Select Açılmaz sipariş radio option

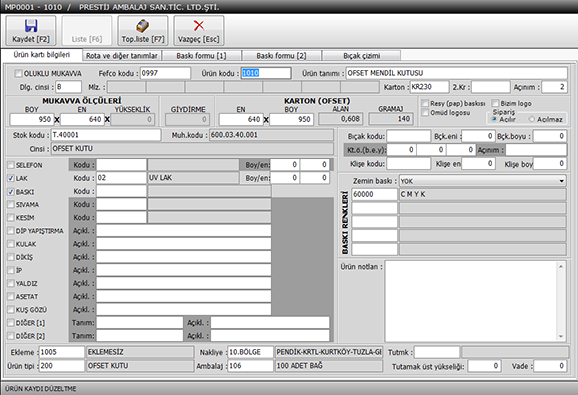coord(532,119)
